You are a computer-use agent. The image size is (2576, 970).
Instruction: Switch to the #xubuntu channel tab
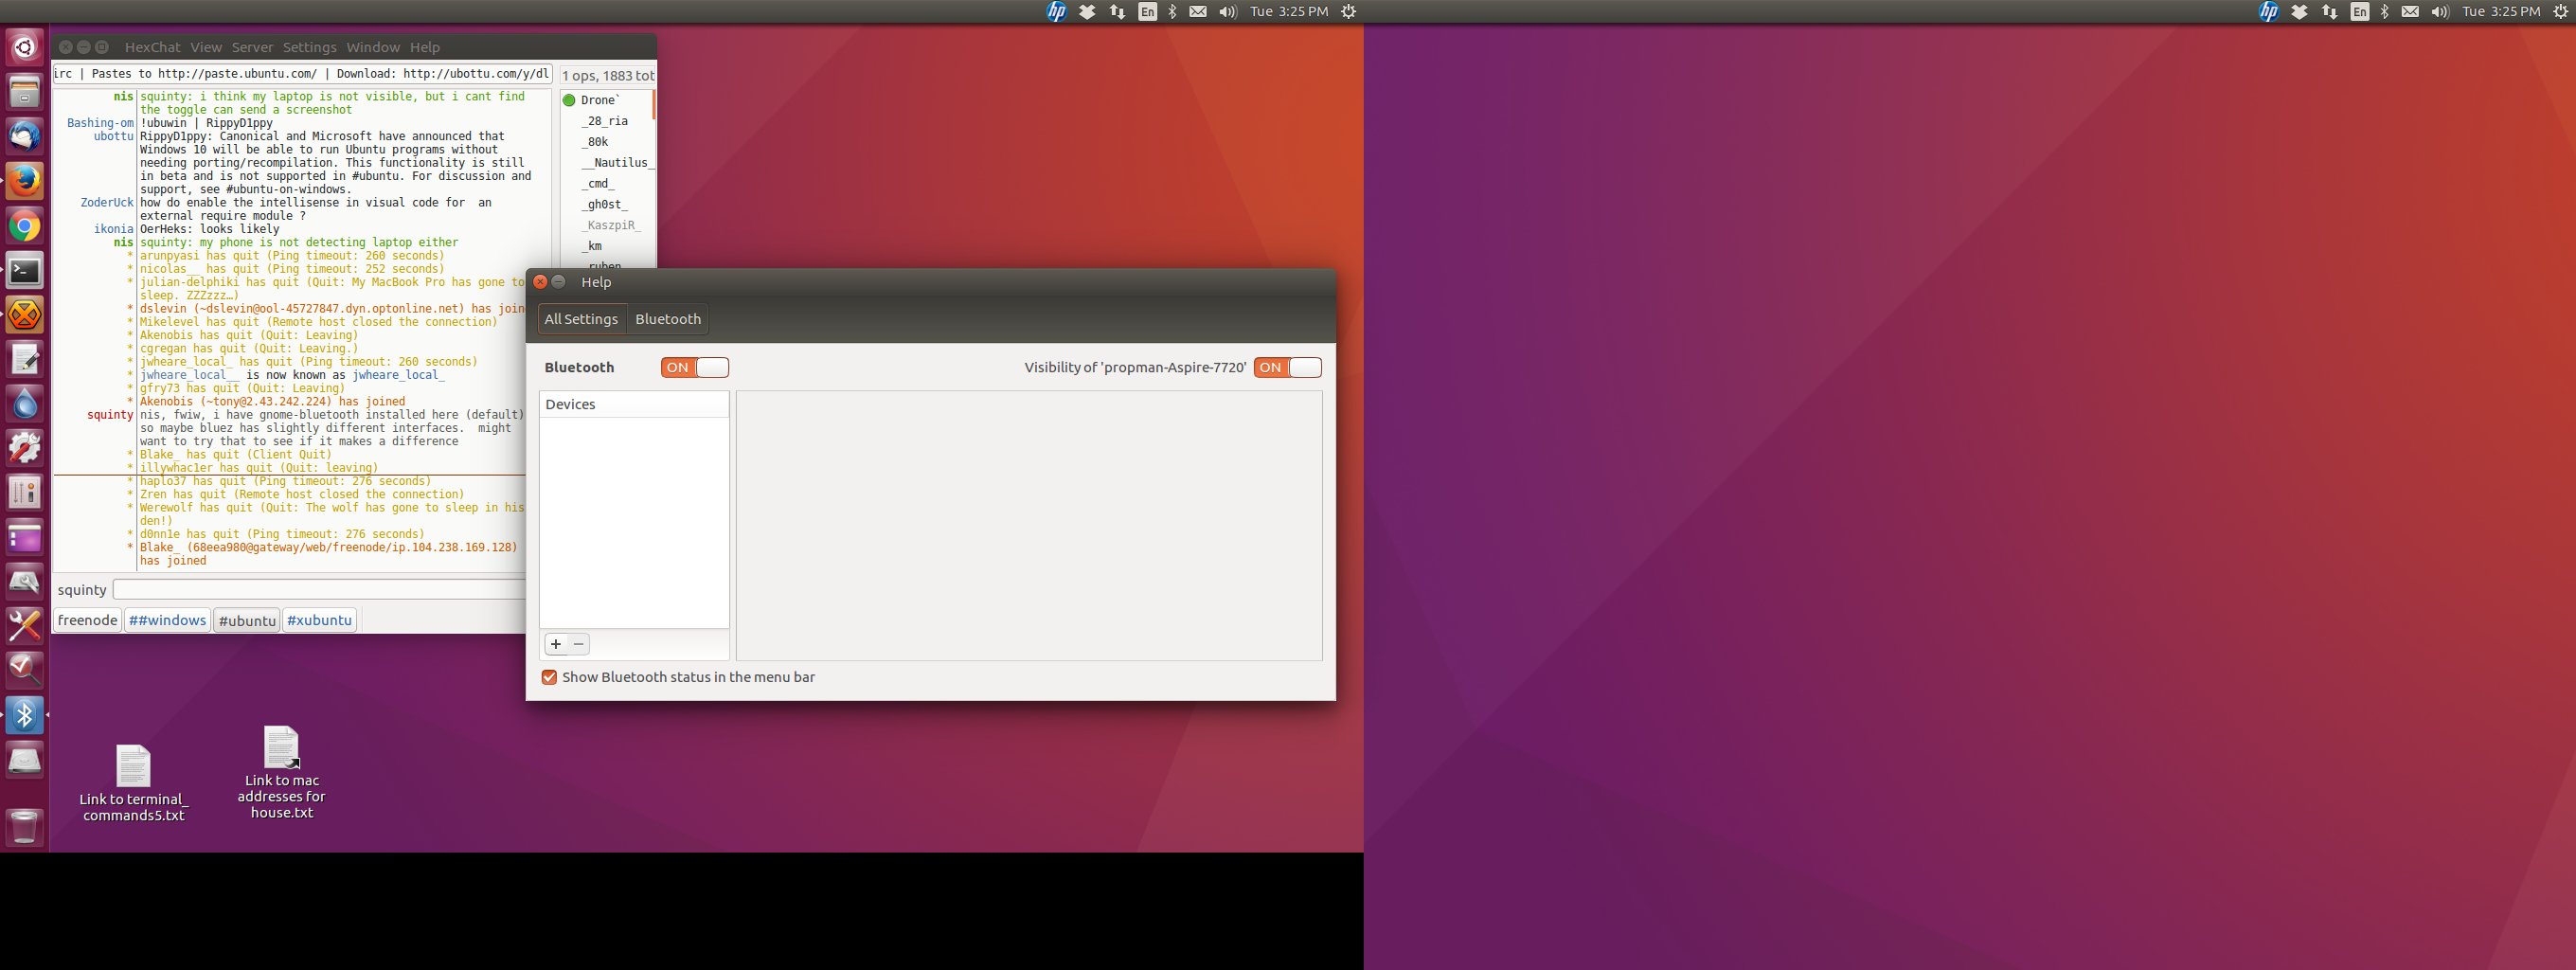[x=319, y=620]
